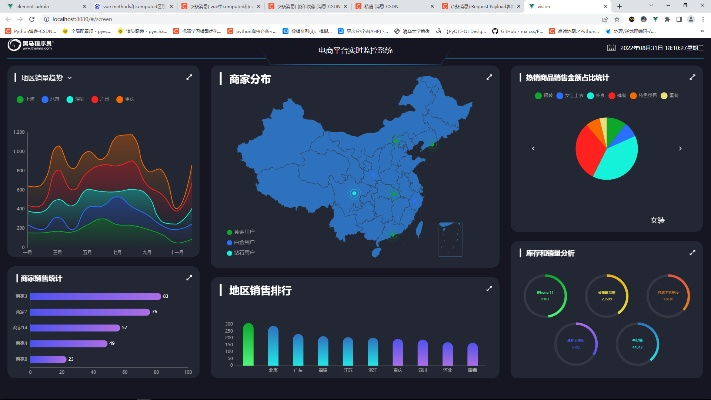The height and width of the screenshot is (400, 711).
Task: Reload the current page
Action: [x=32, y=19]
